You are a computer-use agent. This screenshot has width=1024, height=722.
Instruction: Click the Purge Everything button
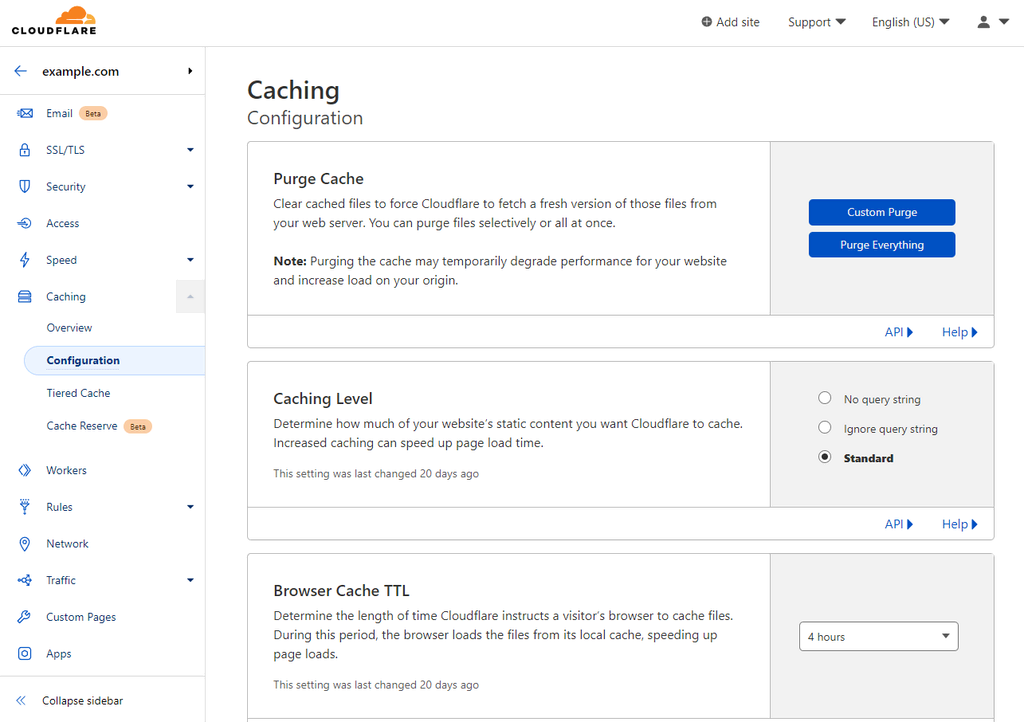tap(881, 245)
